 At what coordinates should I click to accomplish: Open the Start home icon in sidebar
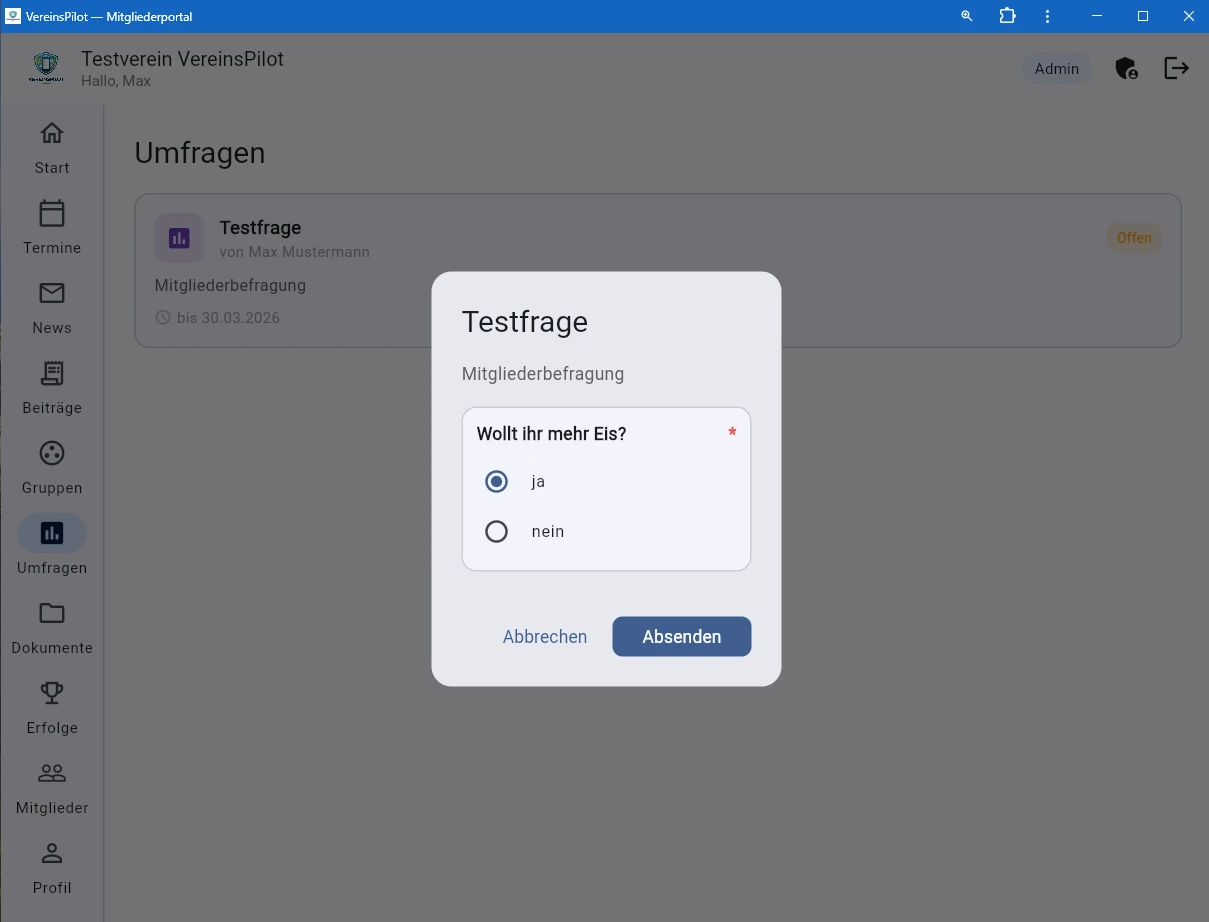[x=52, y=134]
